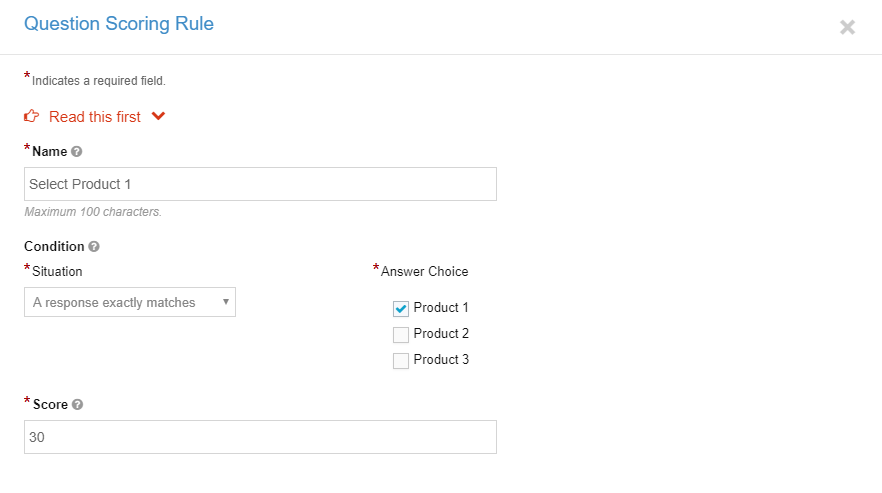Click the Maximum 100 characters hint text
The height and width of the screenshot is (493, 882).
point(93,212)
